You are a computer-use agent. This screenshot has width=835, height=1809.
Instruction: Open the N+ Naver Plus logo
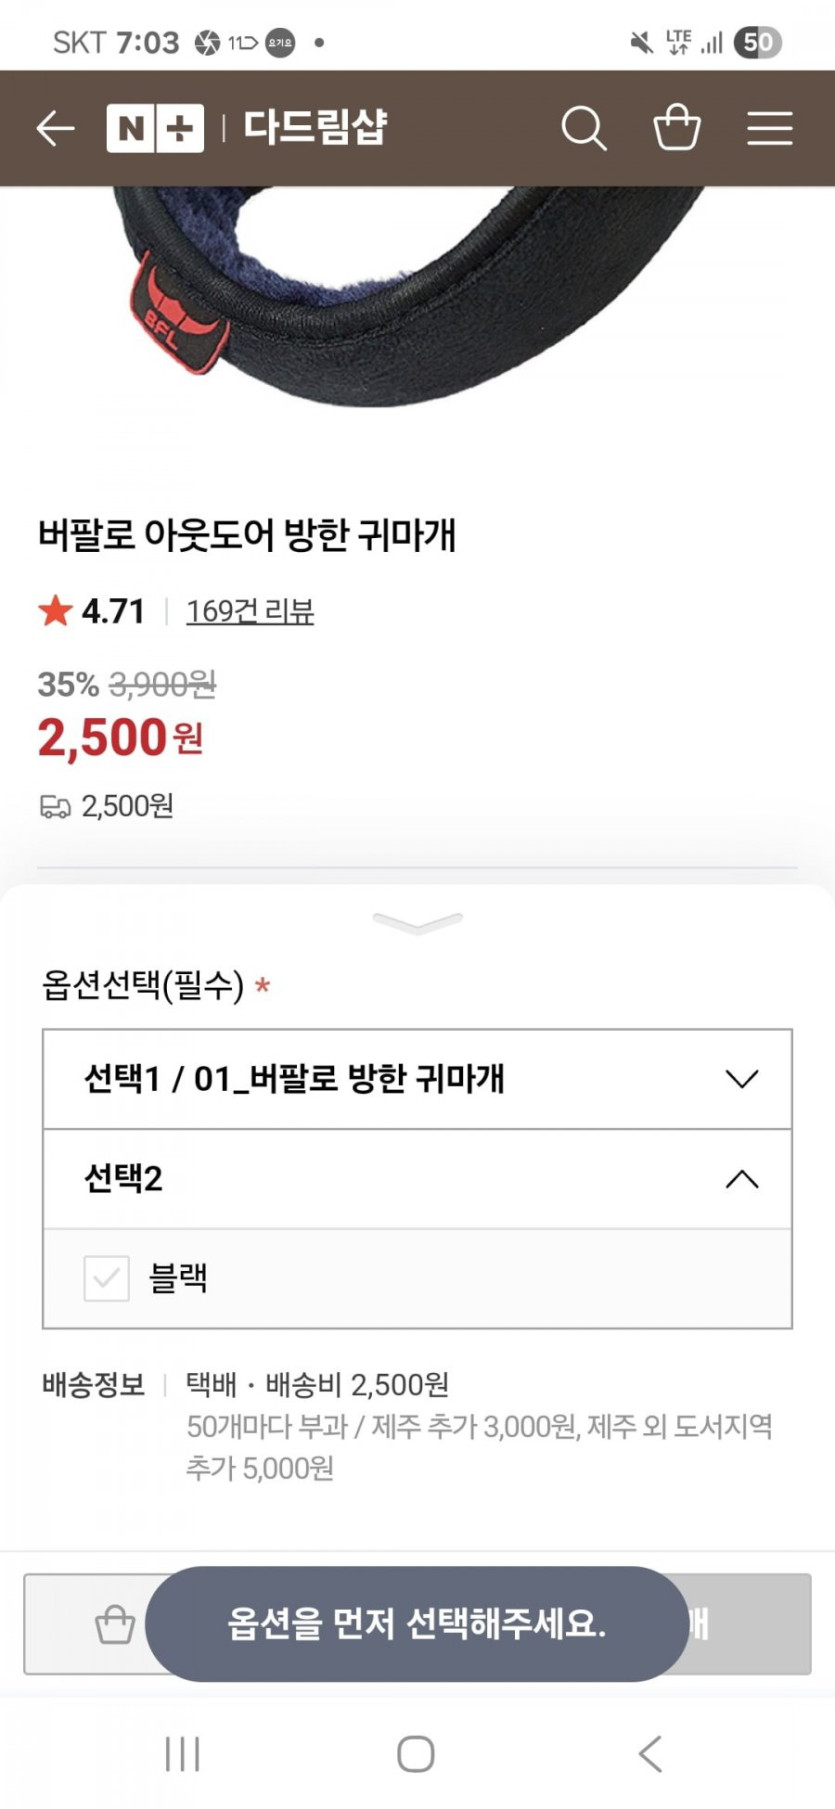click(x=155, y=128)
